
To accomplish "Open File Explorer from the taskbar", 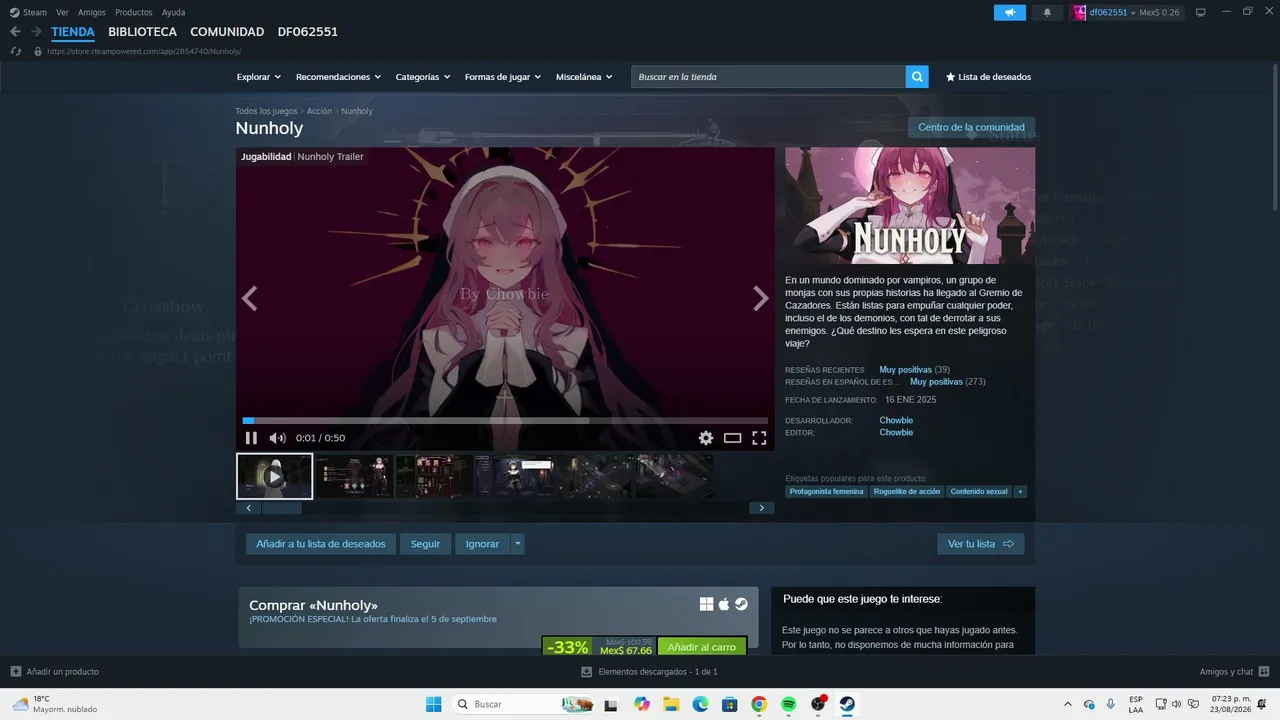I will pyautogui.click(x=671, y=704).
